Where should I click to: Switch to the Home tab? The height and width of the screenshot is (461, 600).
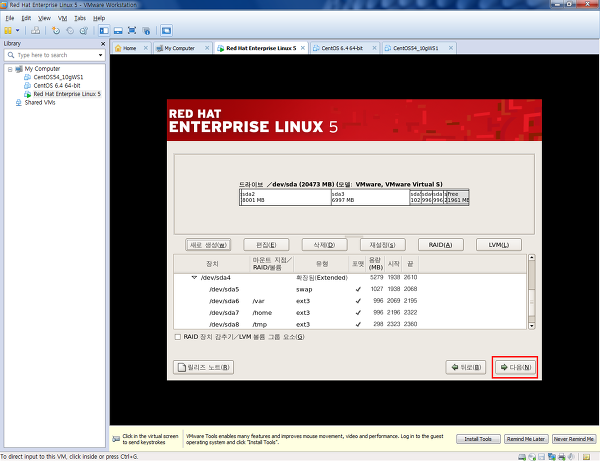[x=129, y=48]
